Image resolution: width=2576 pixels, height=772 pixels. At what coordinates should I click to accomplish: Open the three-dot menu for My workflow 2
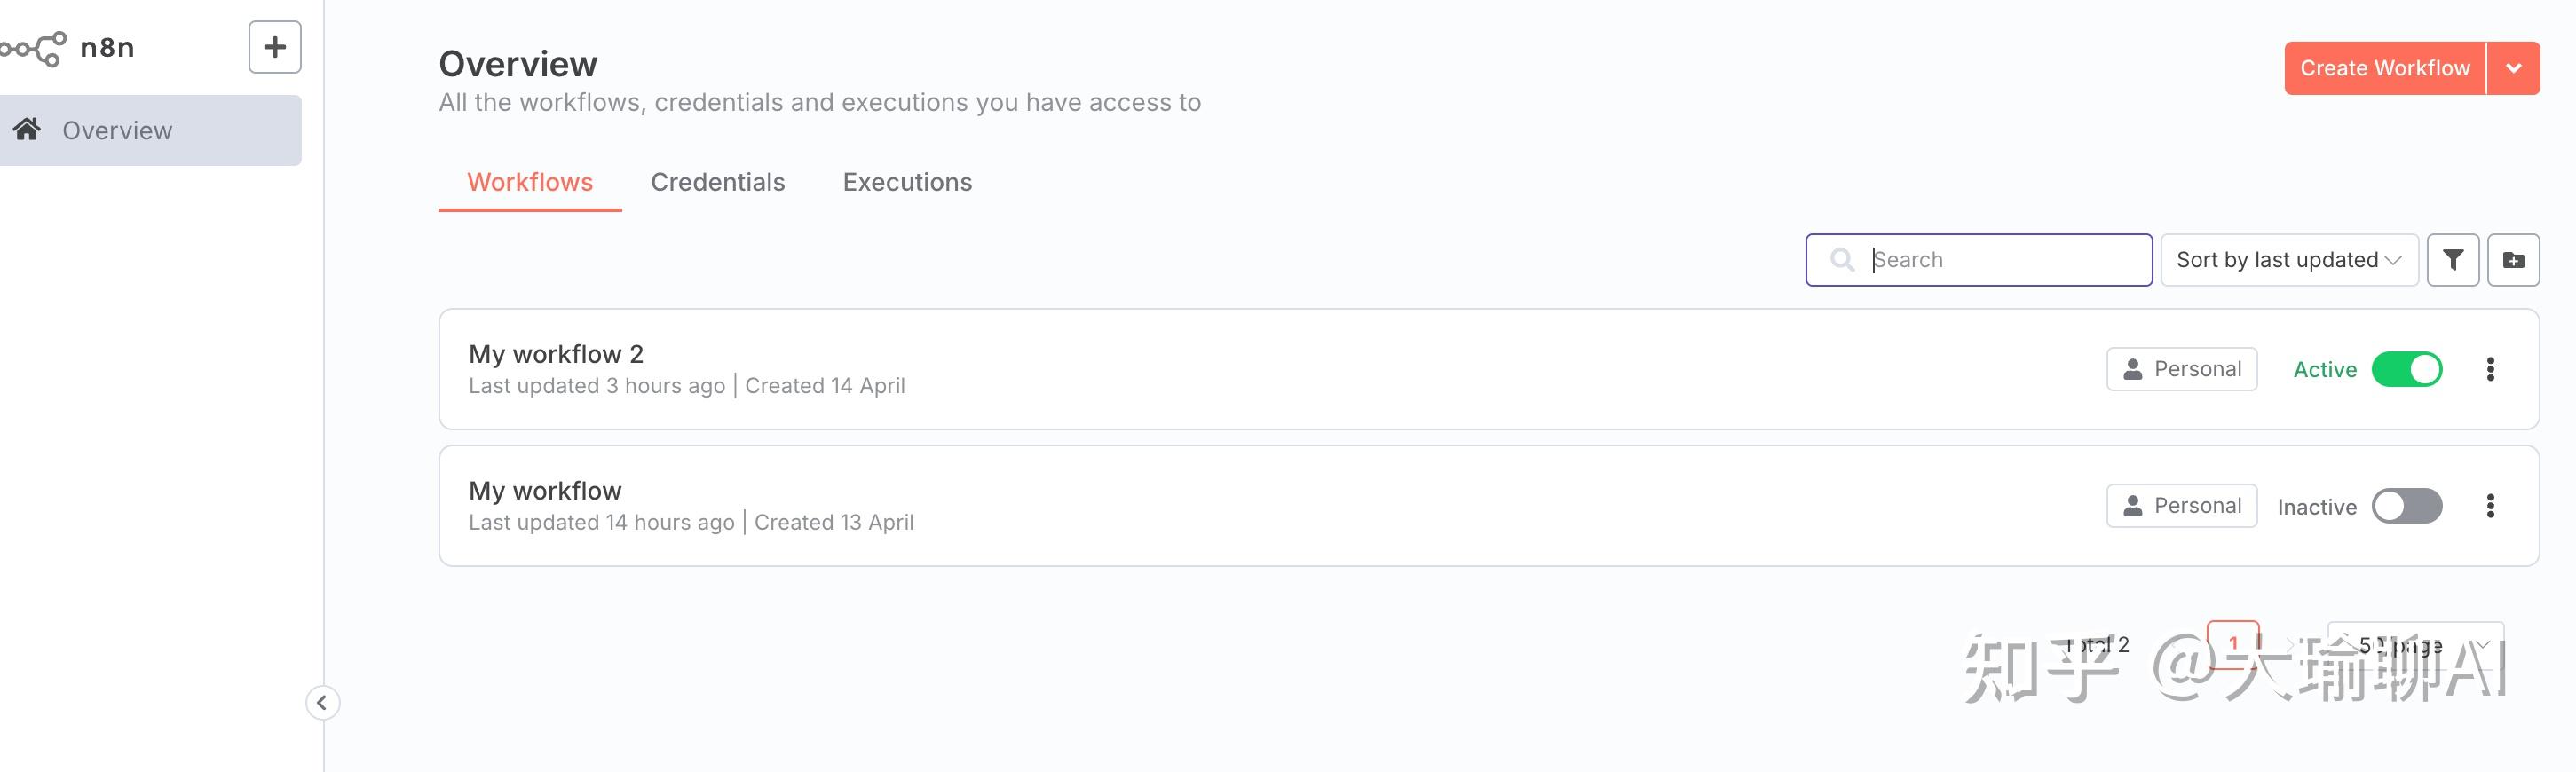(x=2490, y=369)
